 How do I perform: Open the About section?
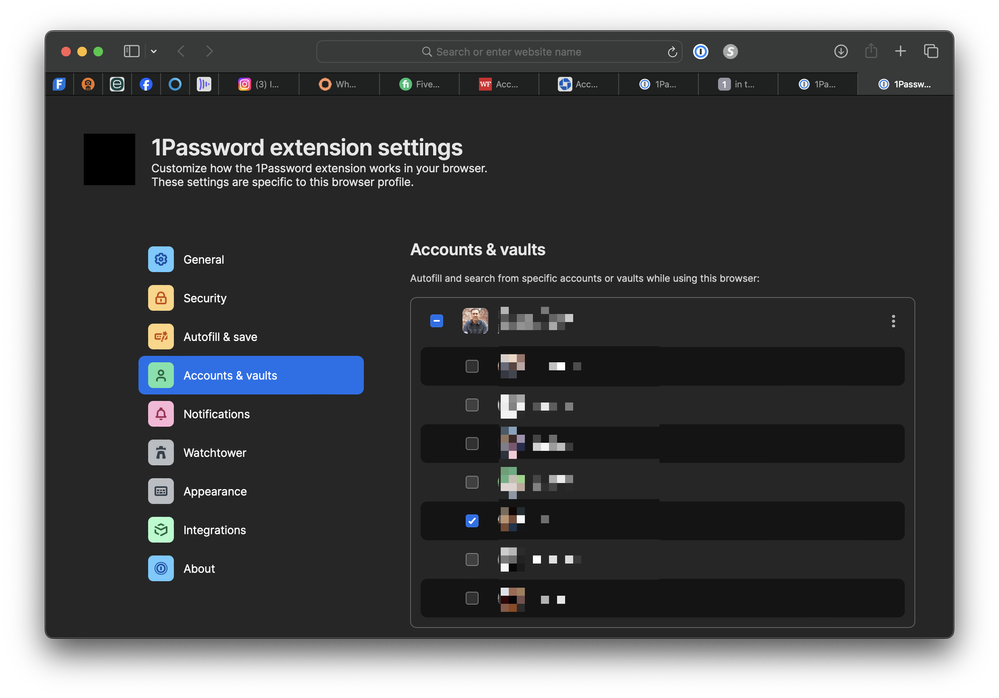(251, 569)
